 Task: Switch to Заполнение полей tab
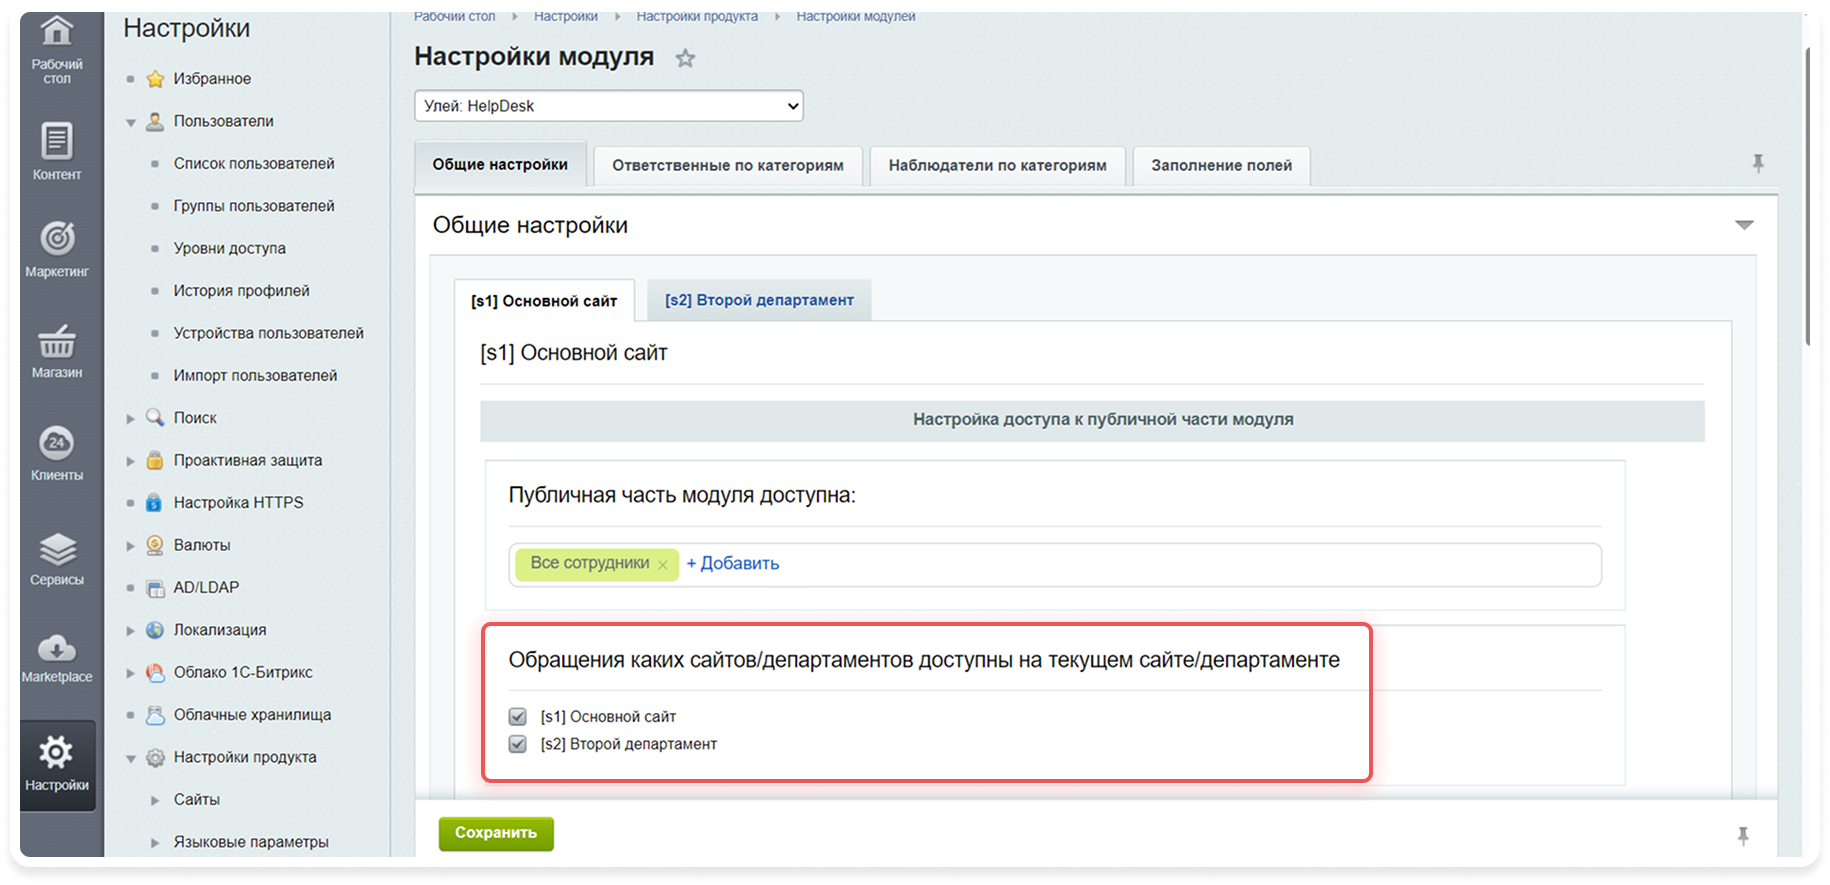[1221, 166]
